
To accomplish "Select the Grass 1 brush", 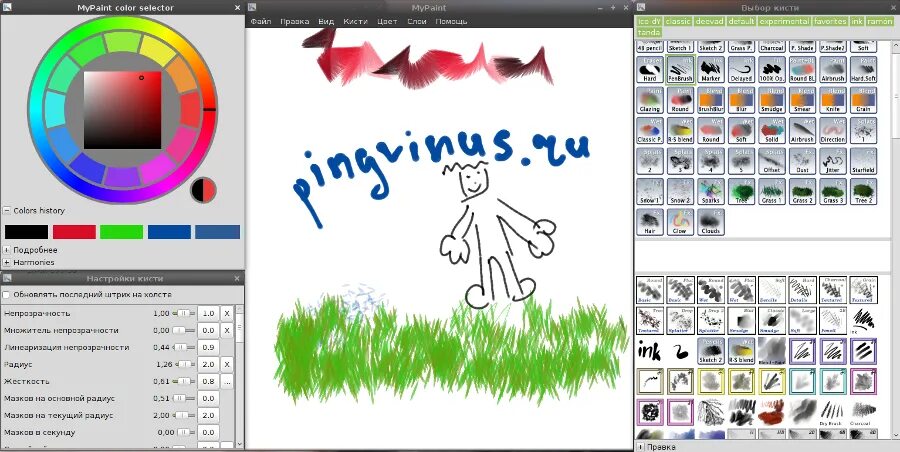I will [x=772, y=192].
